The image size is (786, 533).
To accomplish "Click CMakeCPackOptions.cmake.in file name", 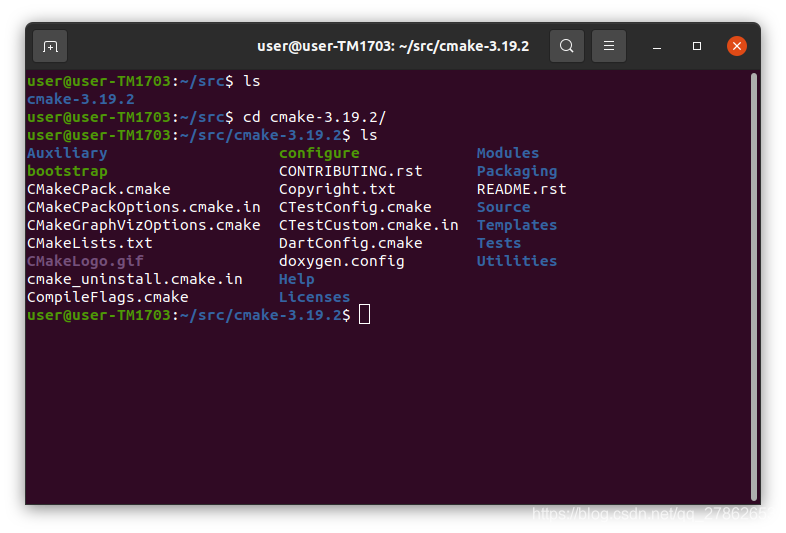I will tap(144, 207).
